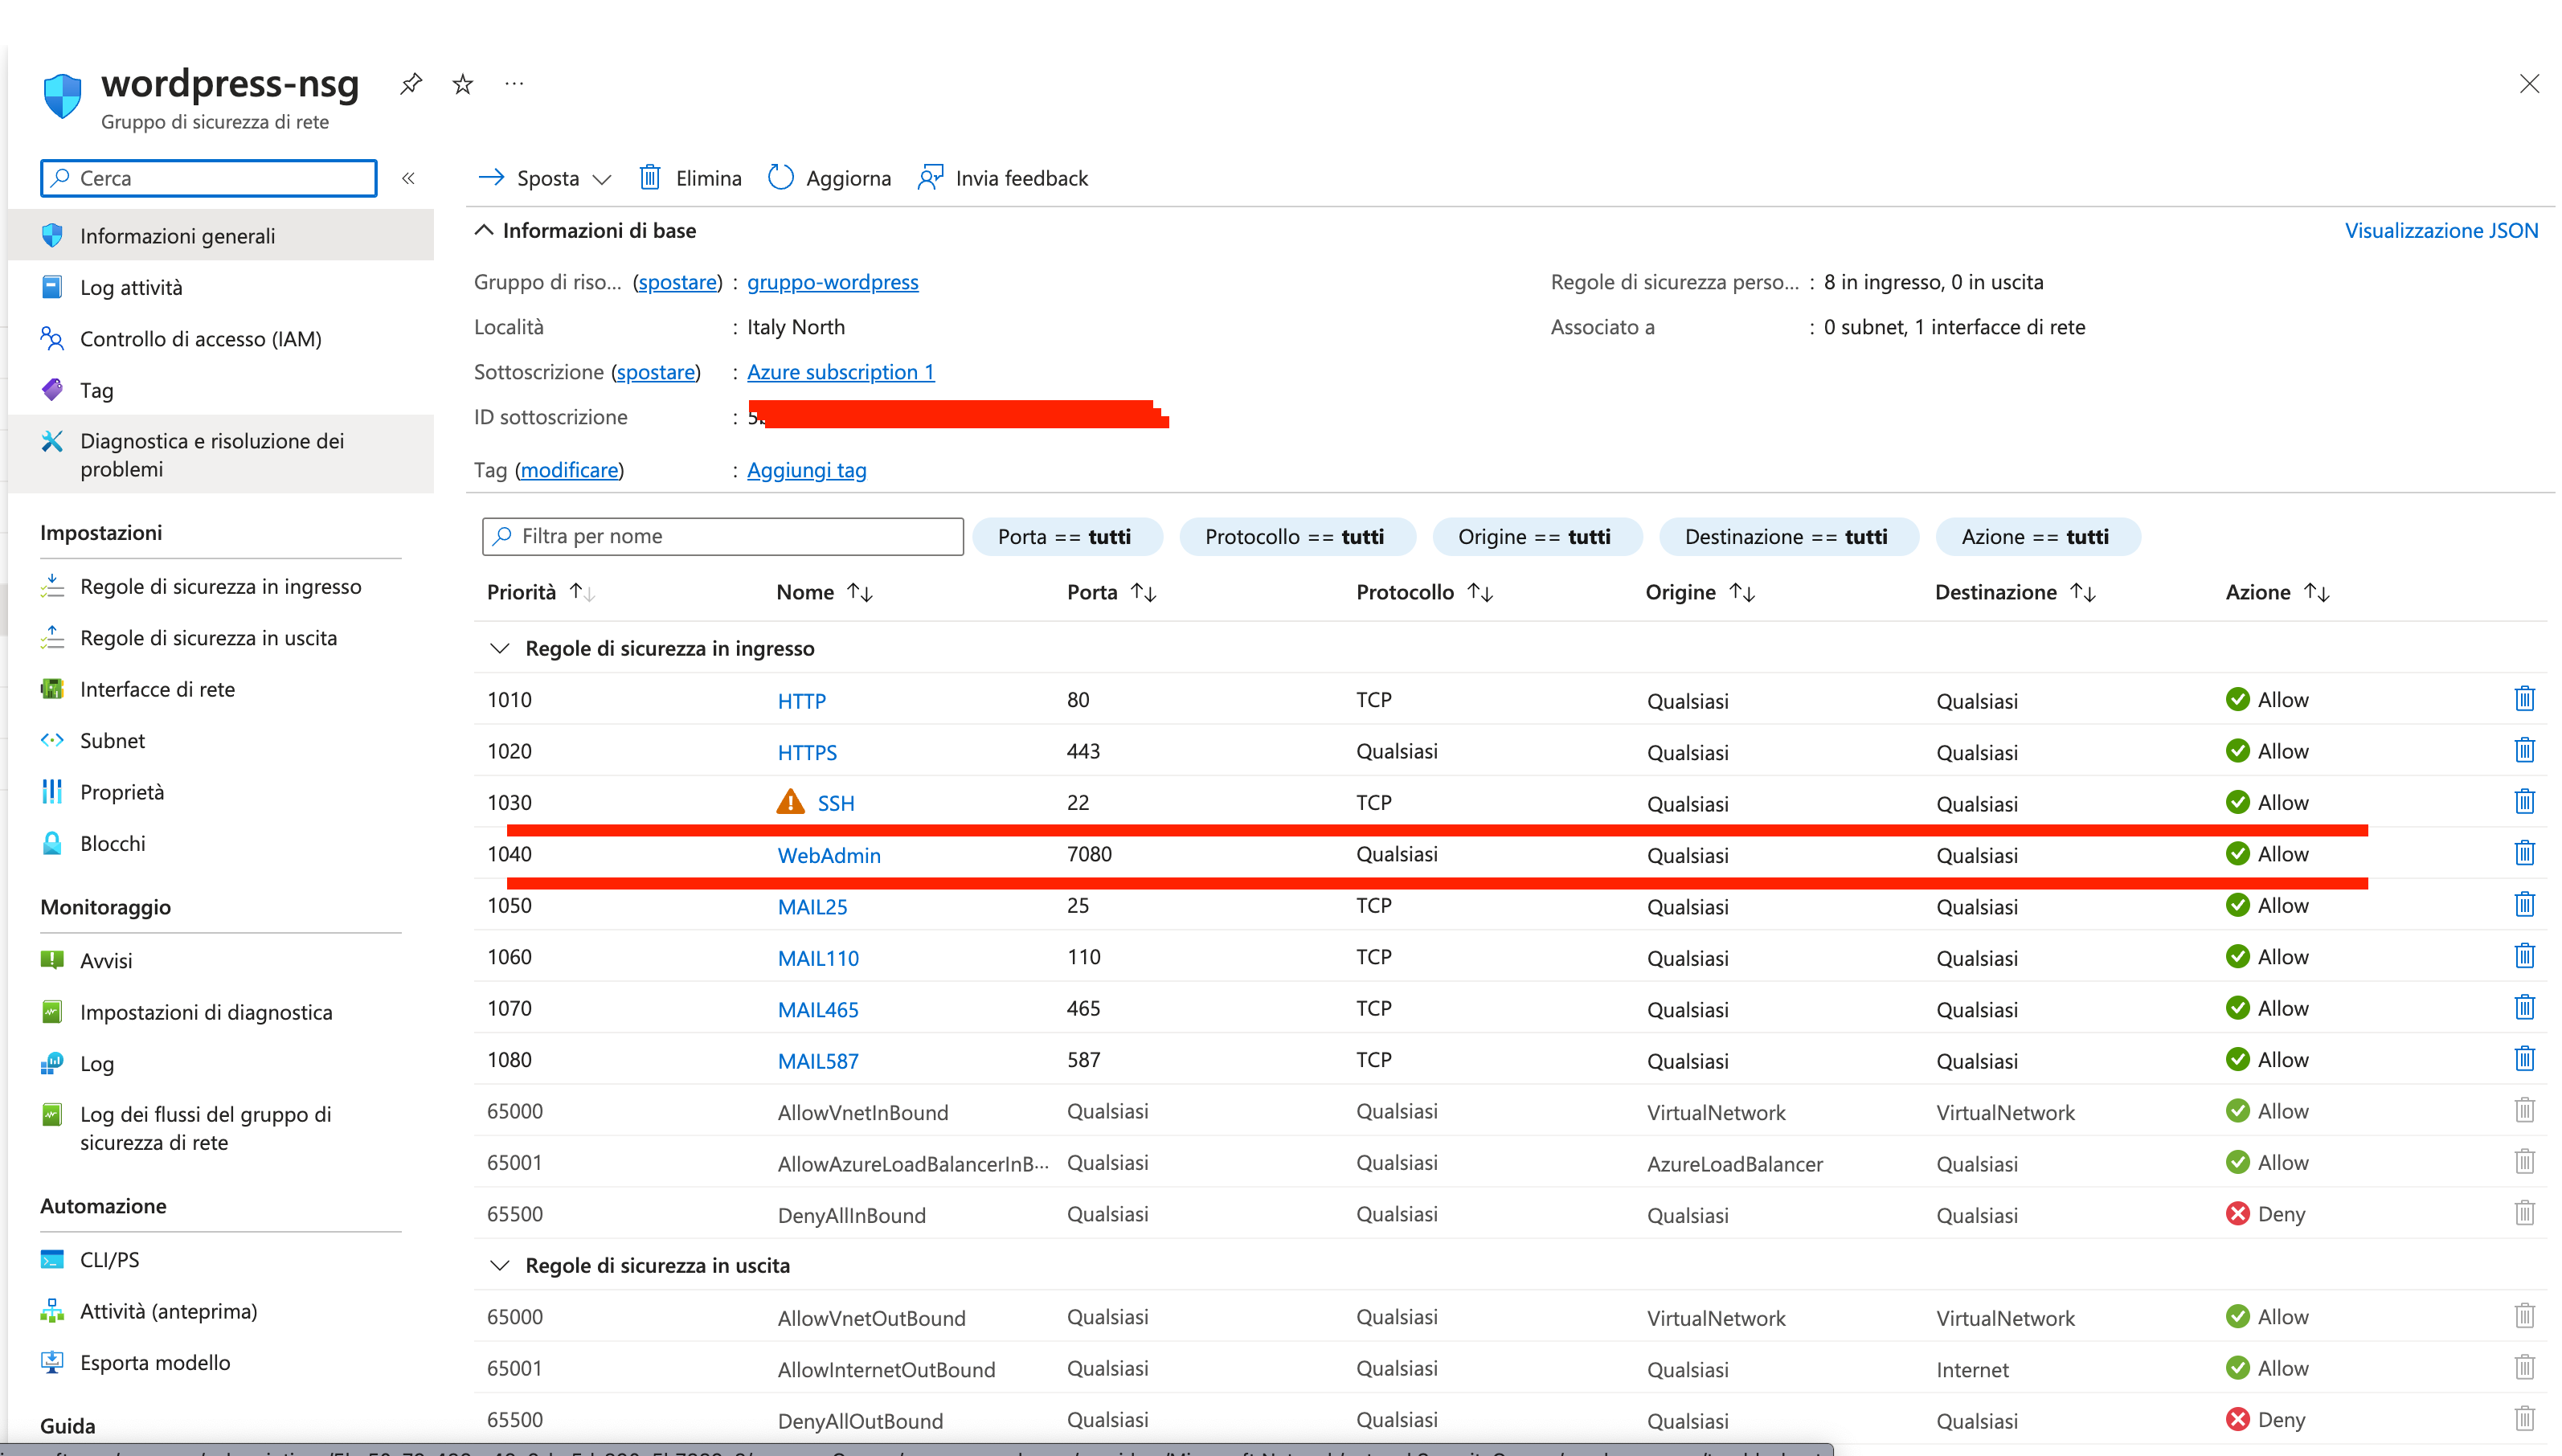Sort the table by Origine column
Viewport: 2562px width, 1456px height.
(x=1700, y=592)
